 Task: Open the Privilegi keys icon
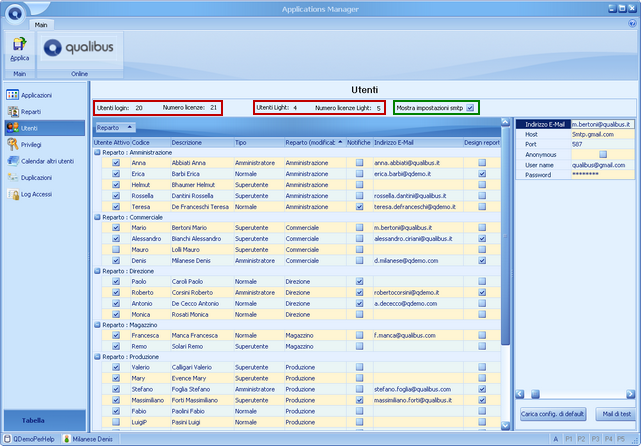pyautogui.click(x=13, y=144)
